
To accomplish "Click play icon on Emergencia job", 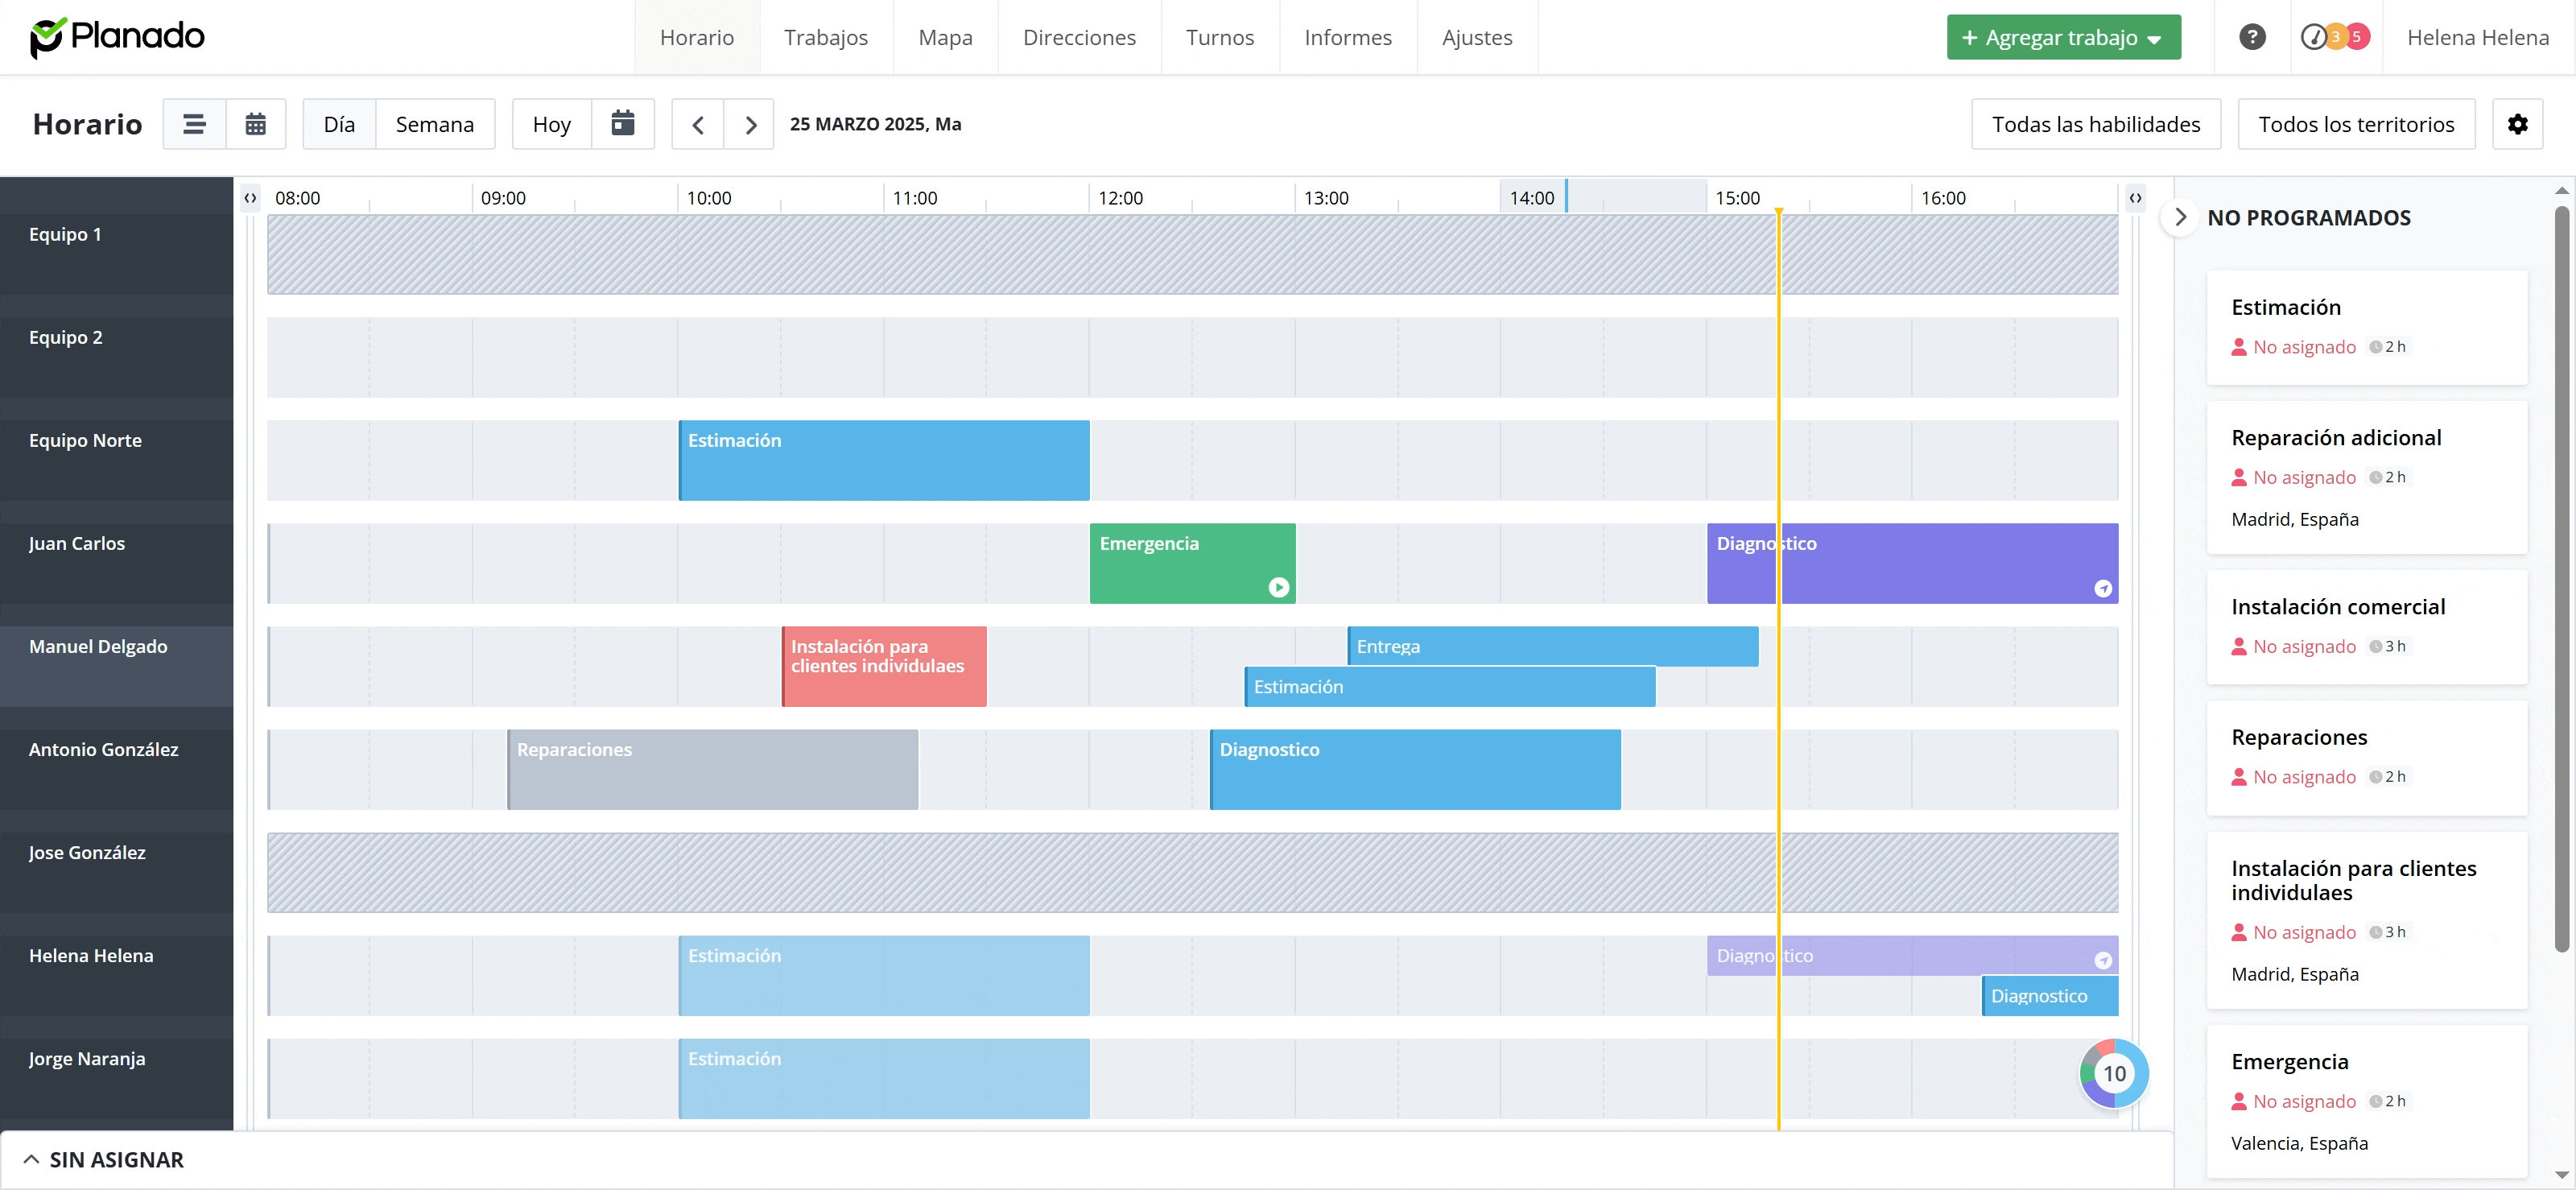I will (1278, 587).
